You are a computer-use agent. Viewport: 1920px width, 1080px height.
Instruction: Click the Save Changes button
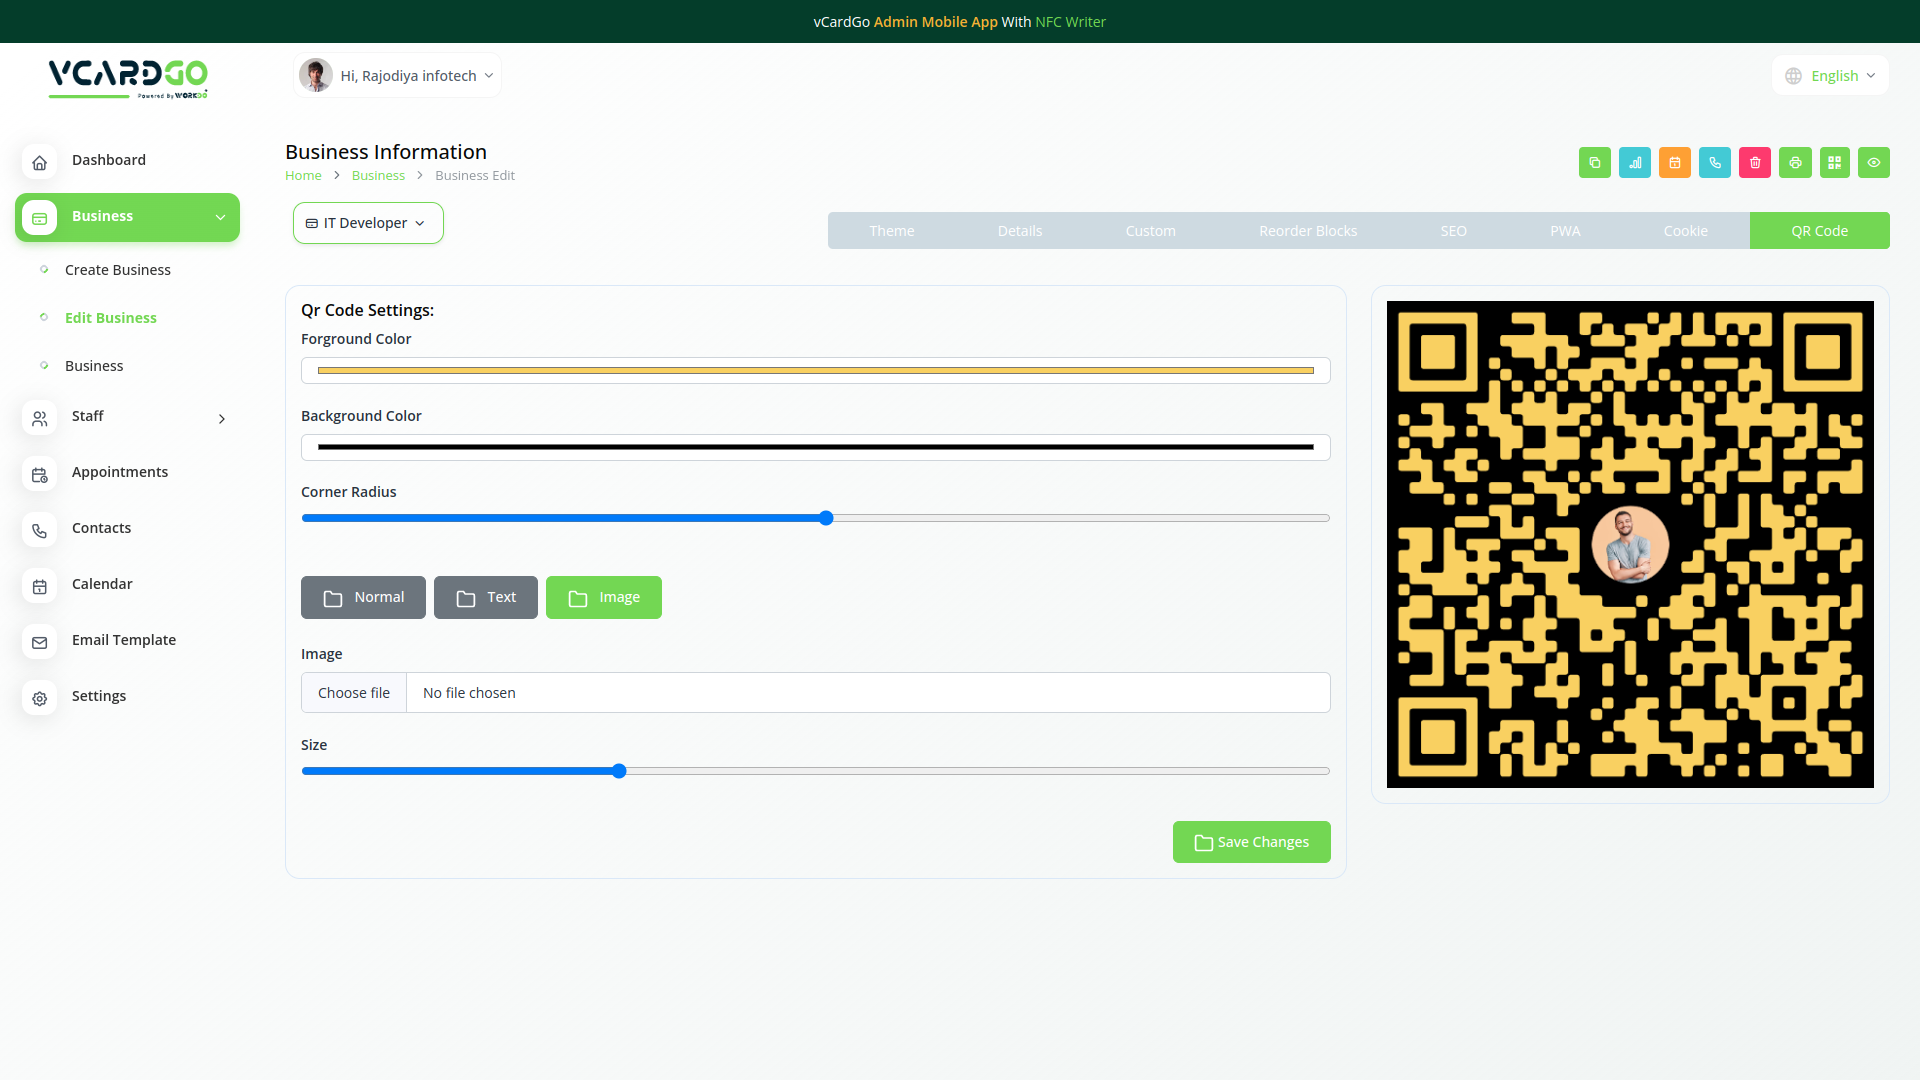pyautogui.click(x=1251, y=842)
